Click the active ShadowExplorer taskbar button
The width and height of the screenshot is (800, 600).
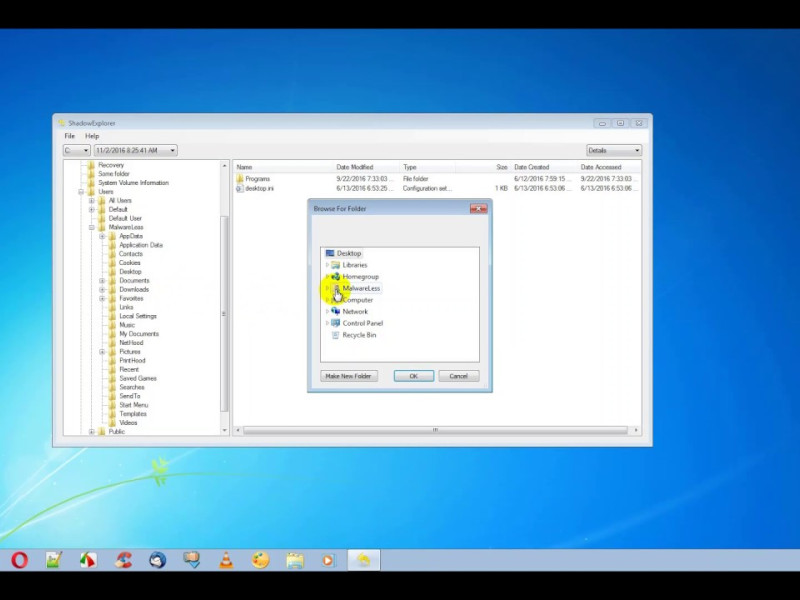tap(363, 560)
